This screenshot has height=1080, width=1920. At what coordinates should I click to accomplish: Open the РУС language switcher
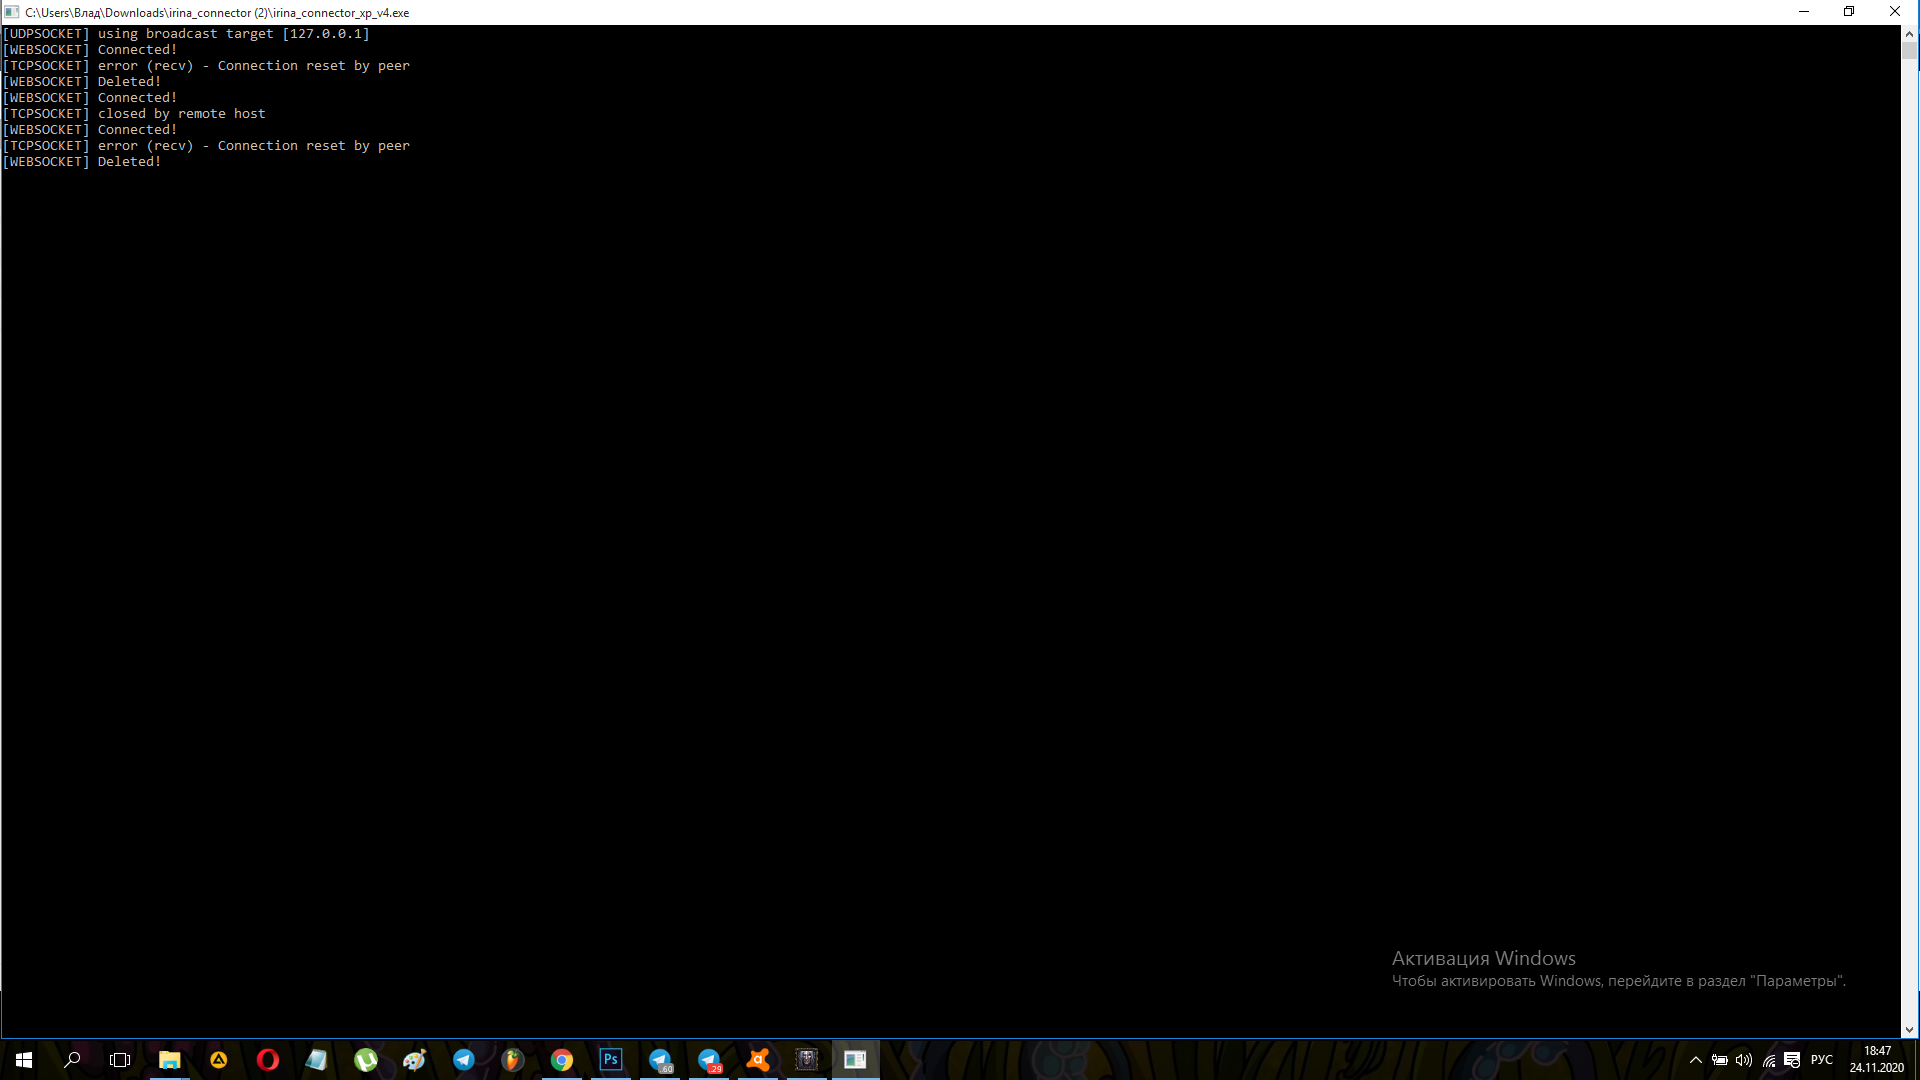(x=1821, y=1060)
